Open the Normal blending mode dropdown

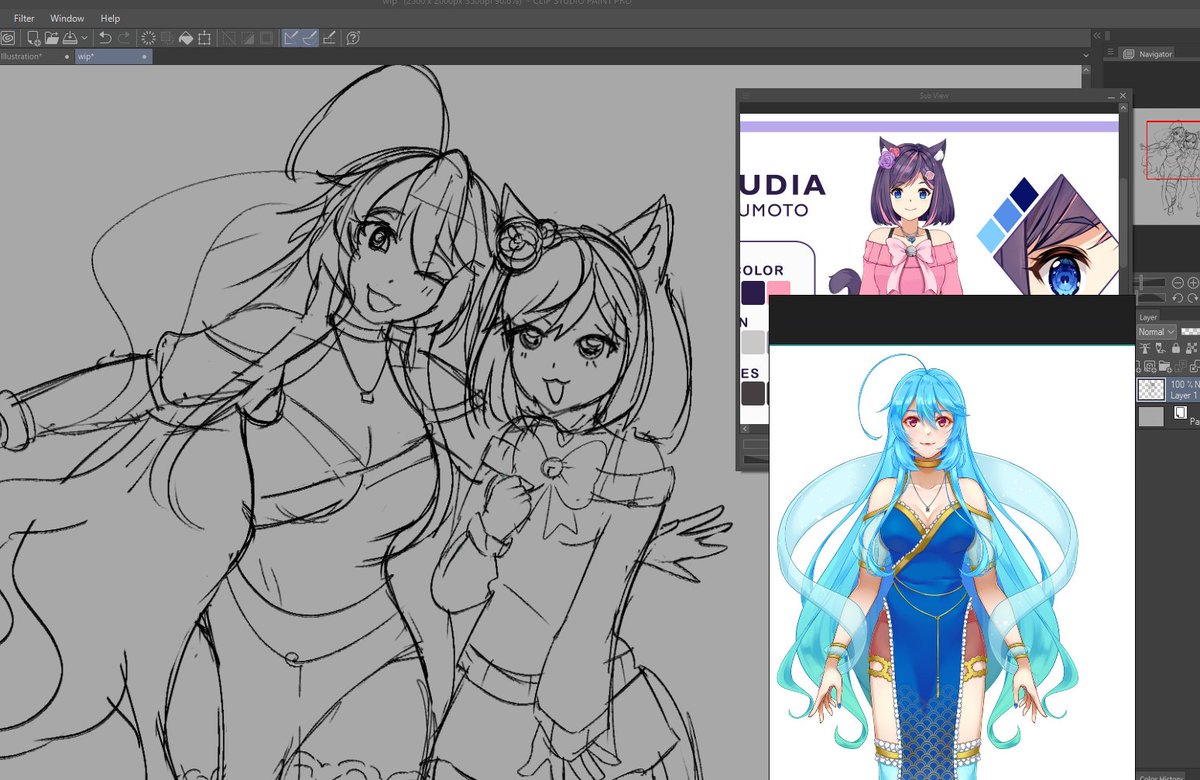pos(1157,332)
